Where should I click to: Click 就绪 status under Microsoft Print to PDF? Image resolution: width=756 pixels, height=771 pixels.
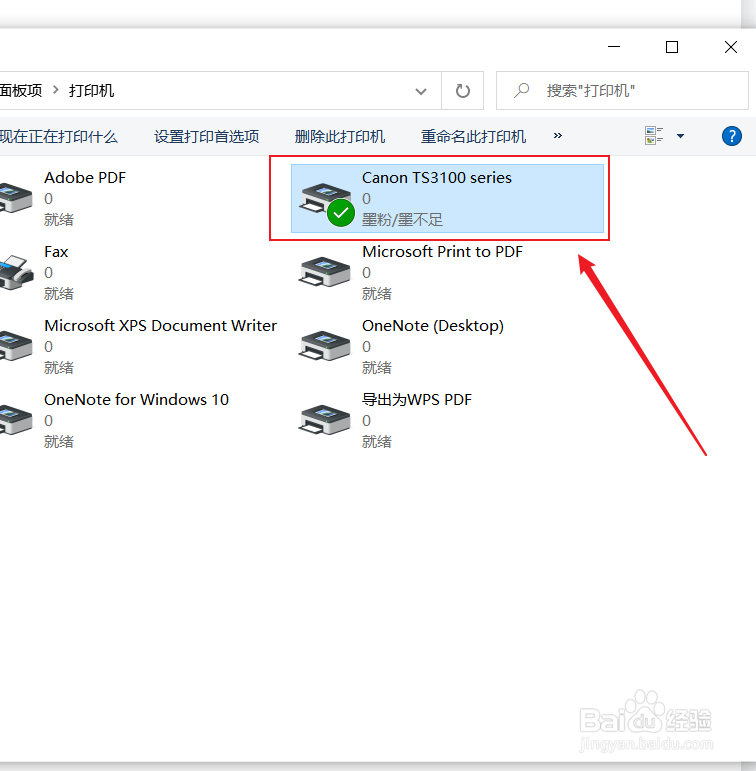click(377, 294)
